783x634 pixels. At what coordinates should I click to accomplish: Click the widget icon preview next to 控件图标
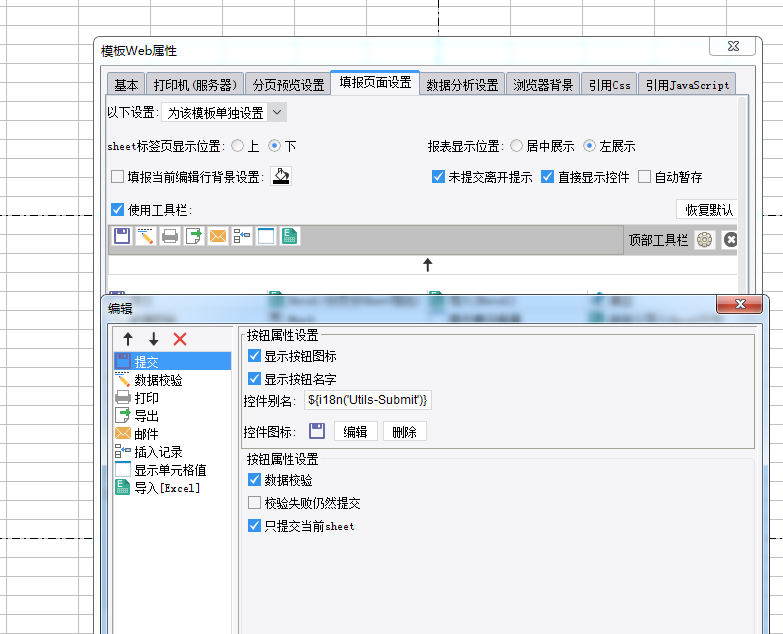point(317,431)
